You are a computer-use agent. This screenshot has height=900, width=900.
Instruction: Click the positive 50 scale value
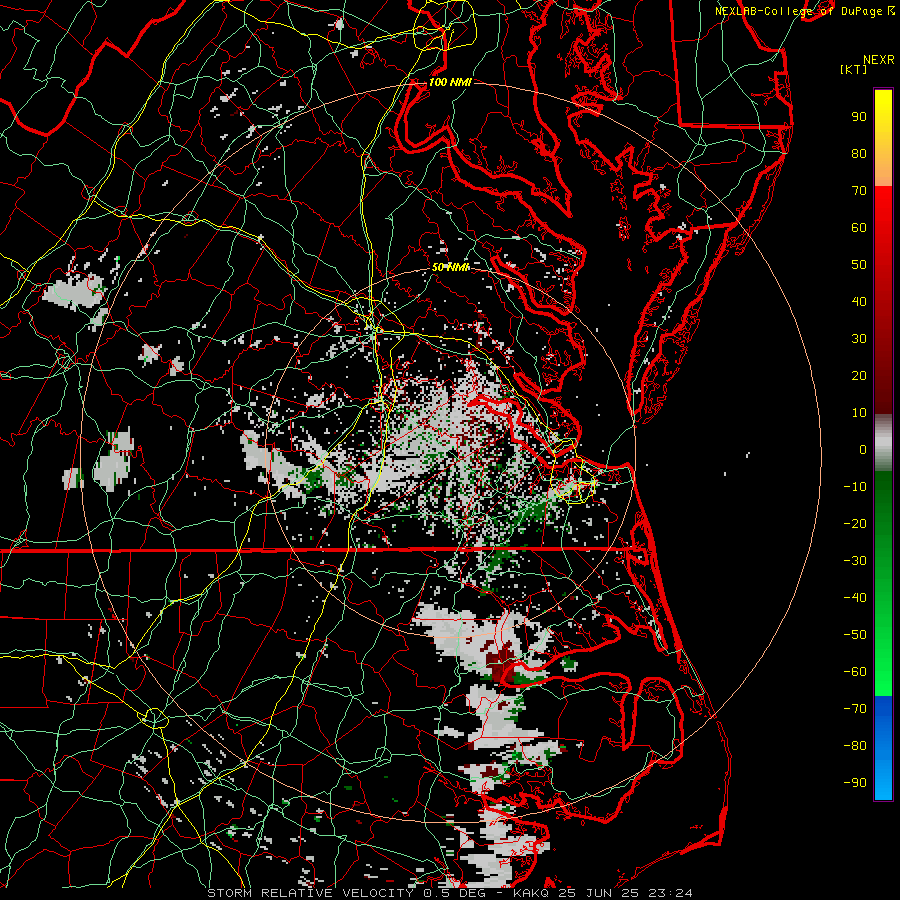(859, 265)
